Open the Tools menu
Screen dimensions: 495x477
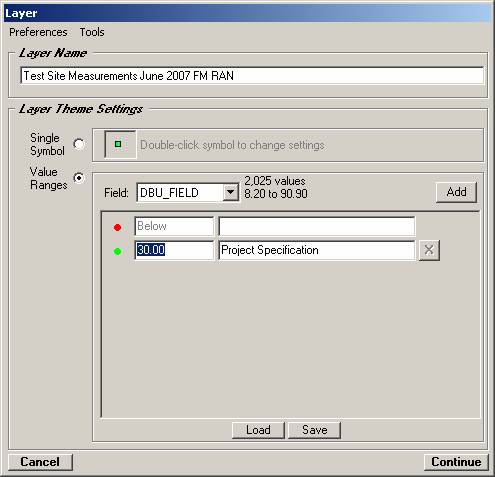(x=92, y=32)
